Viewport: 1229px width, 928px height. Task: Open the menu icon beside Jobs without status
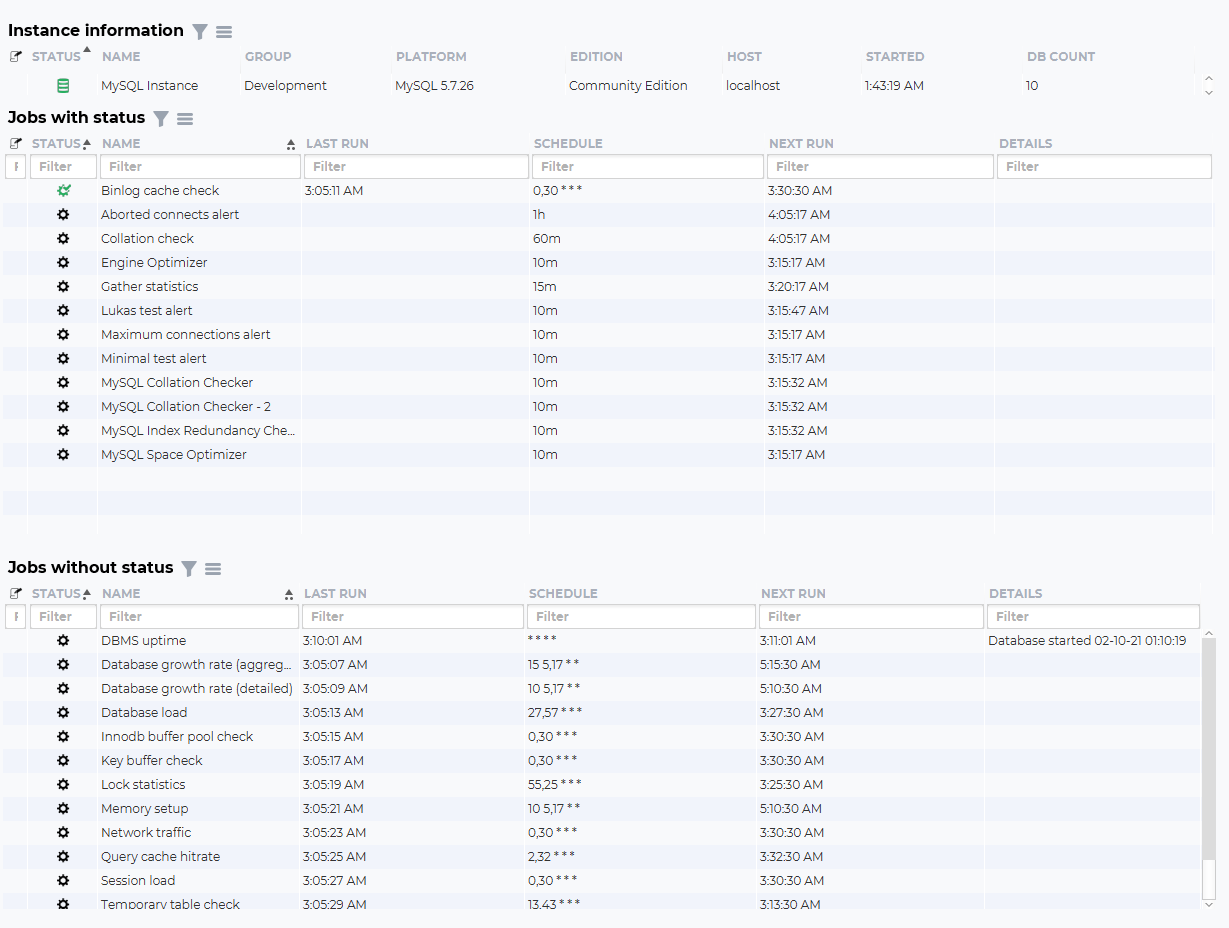213,569
